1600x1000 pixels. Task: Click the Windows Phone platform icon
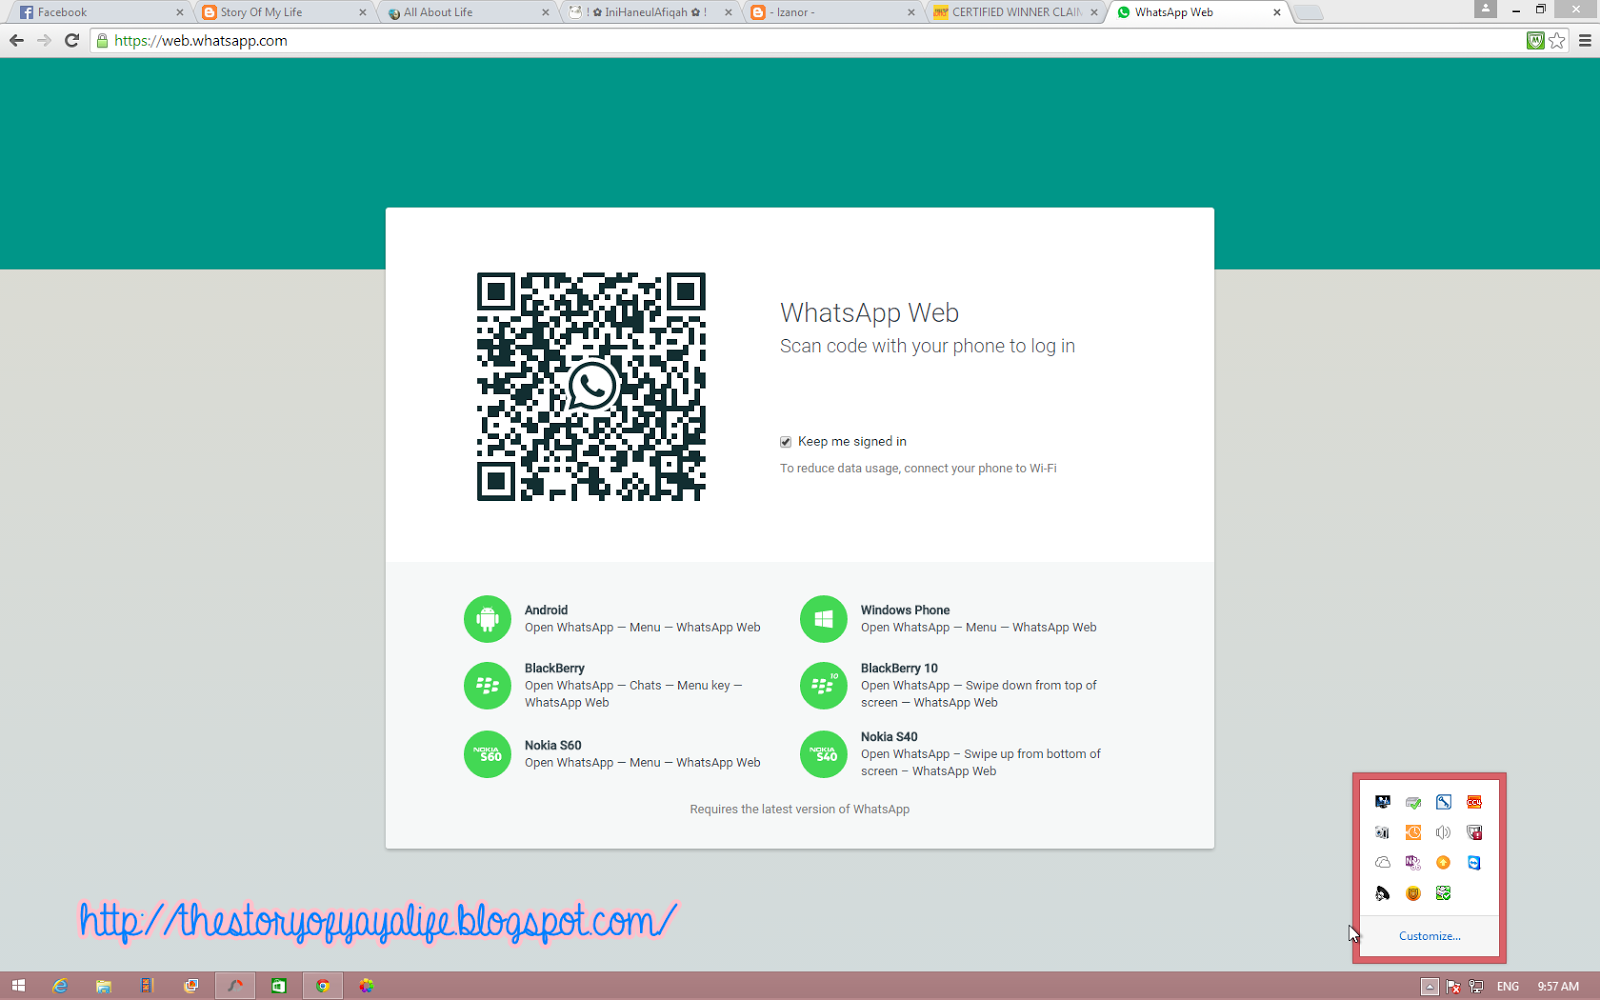pyautogui.click(x=824, y=619)
